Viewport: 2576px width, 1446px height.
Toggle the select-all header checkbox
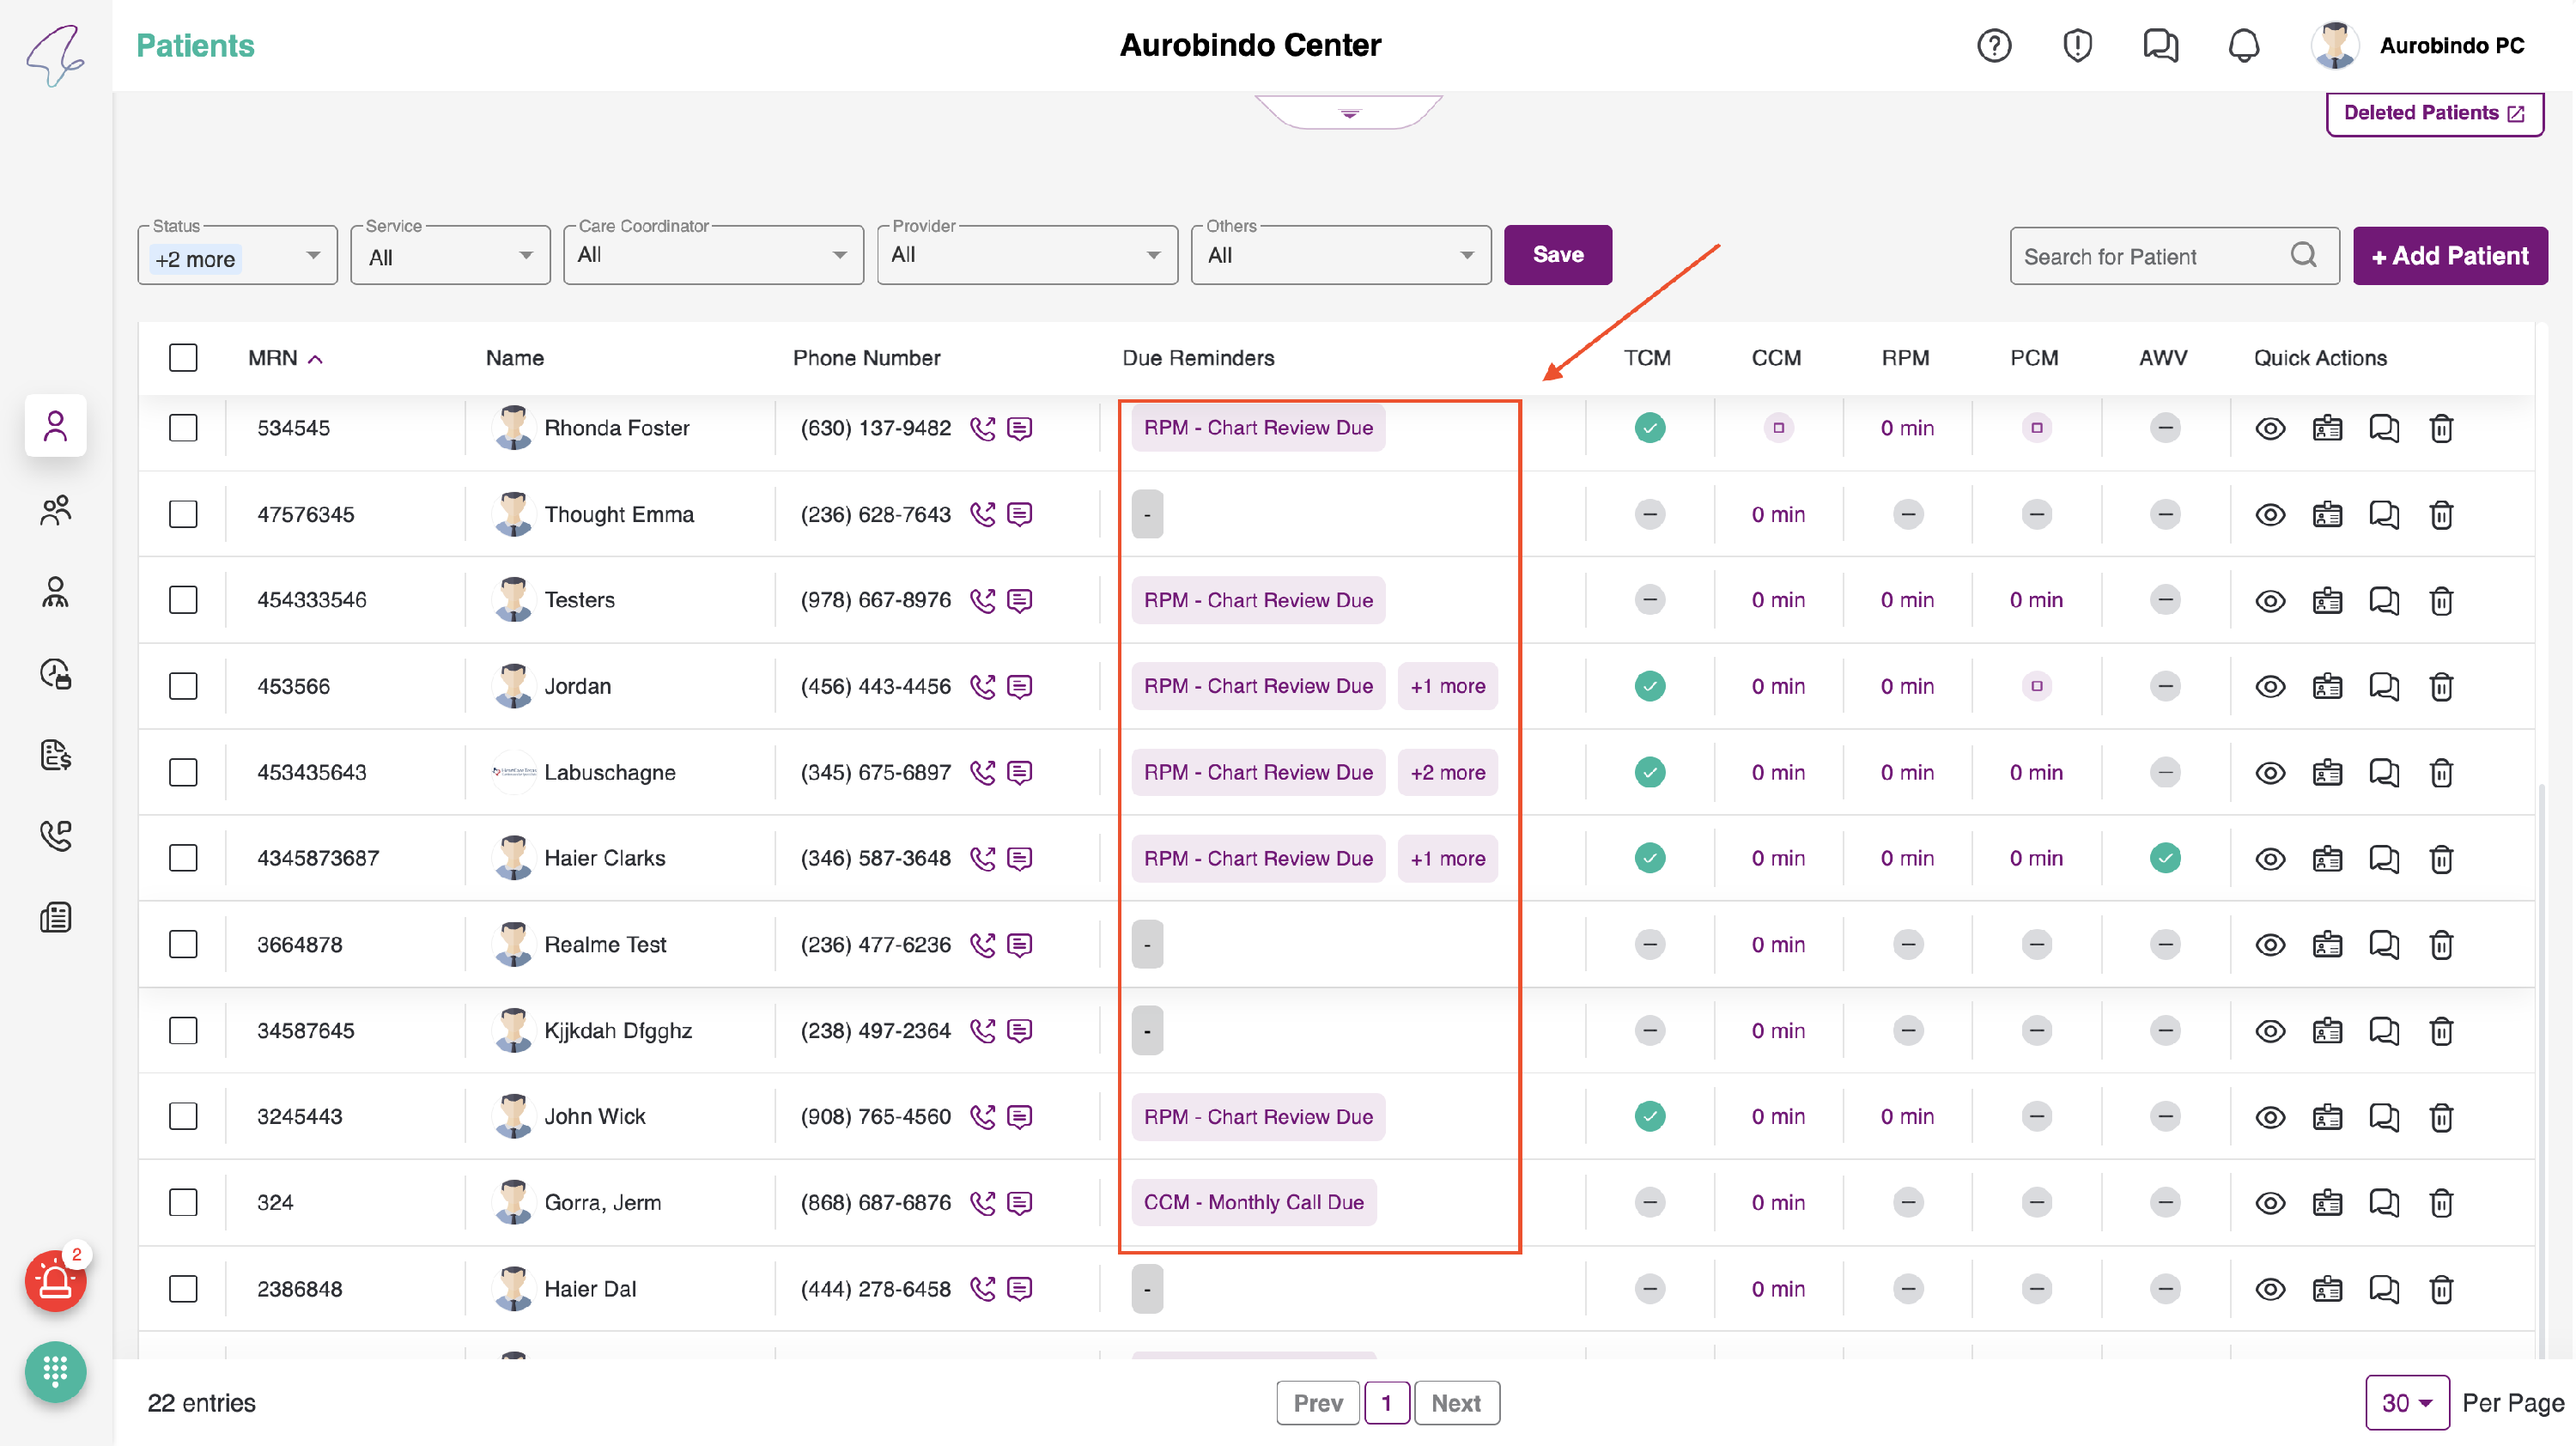click(183, 358)
